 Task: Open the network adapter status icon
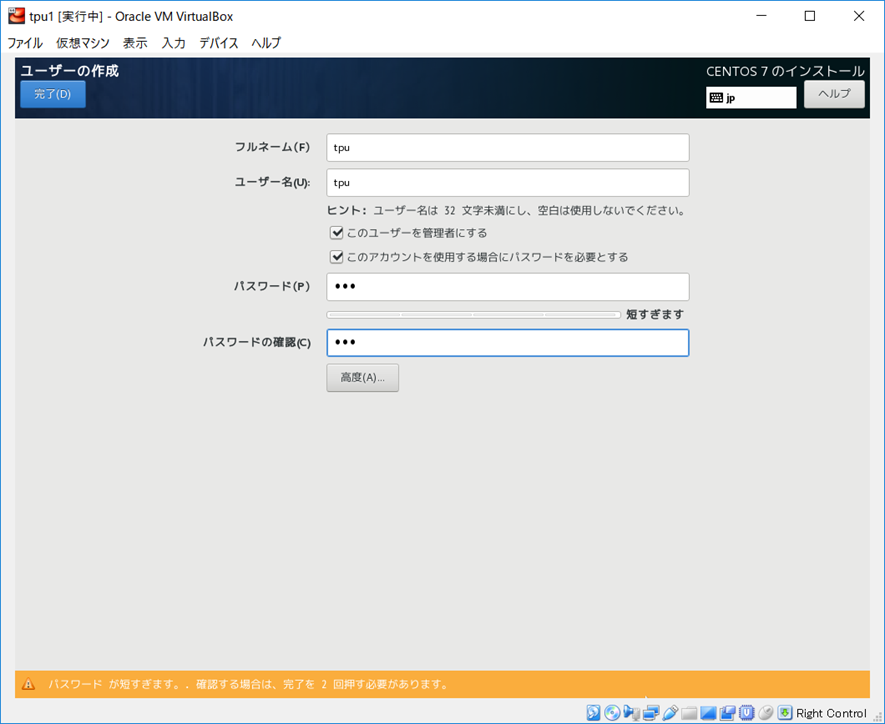(x=651, y=713)
